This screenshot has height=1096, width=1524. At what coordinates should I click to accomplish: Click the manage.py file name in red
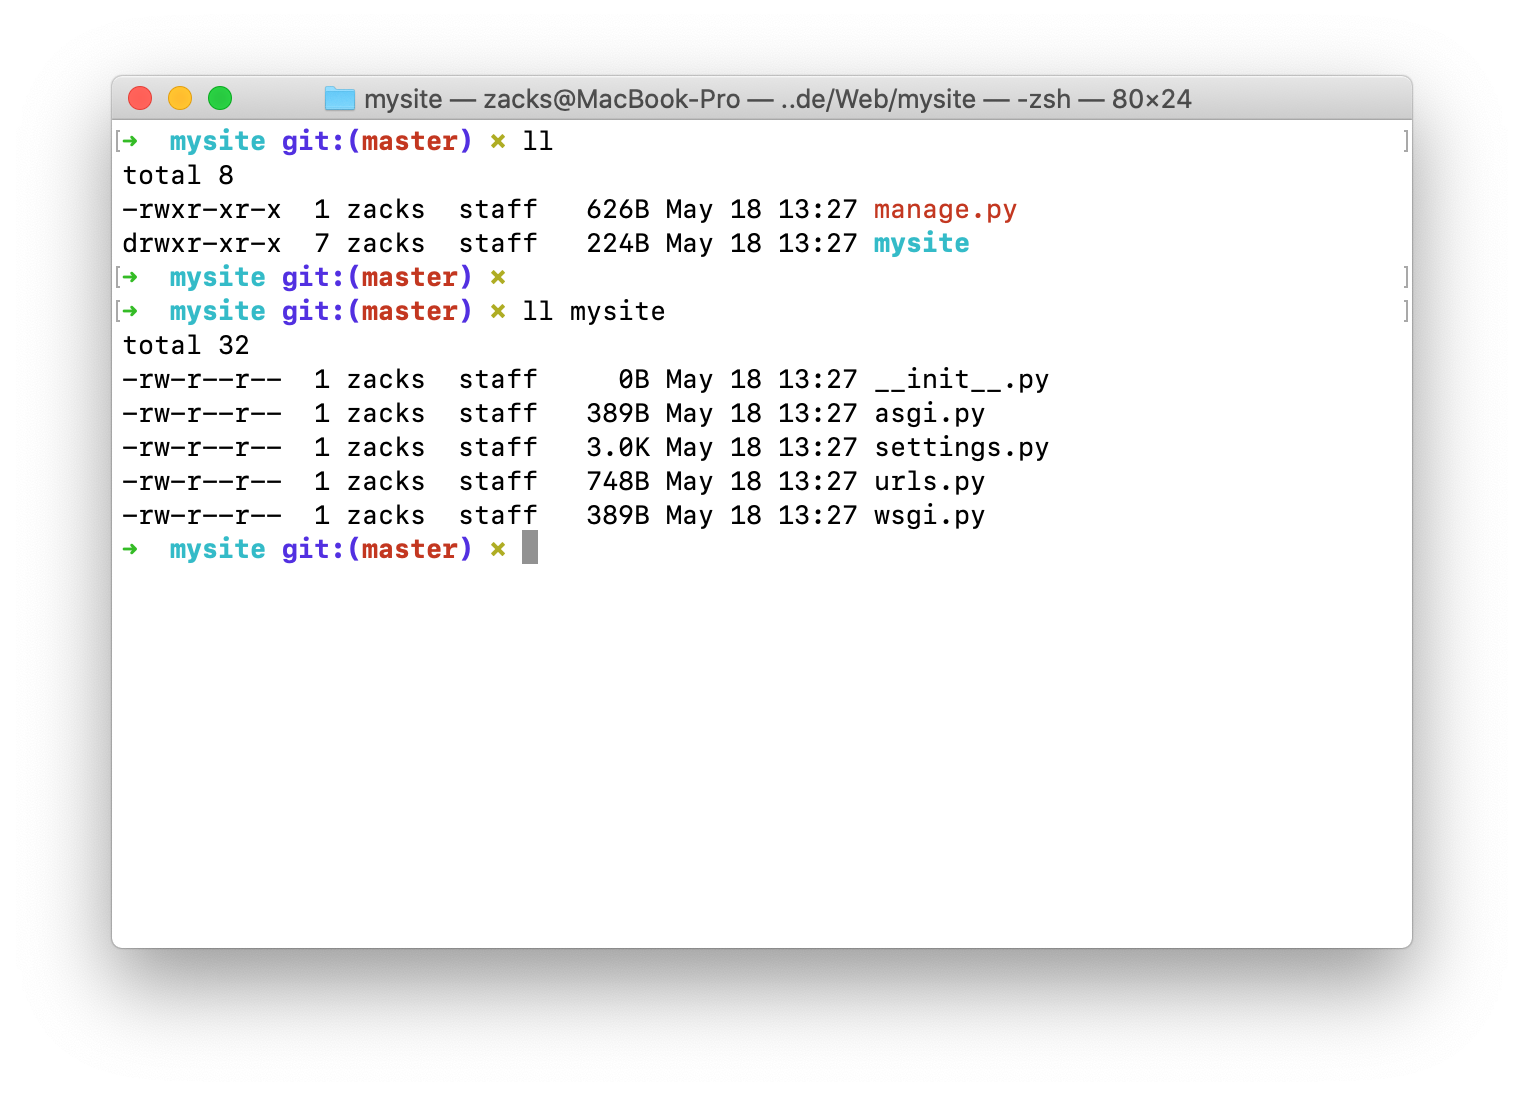point(945,210)
